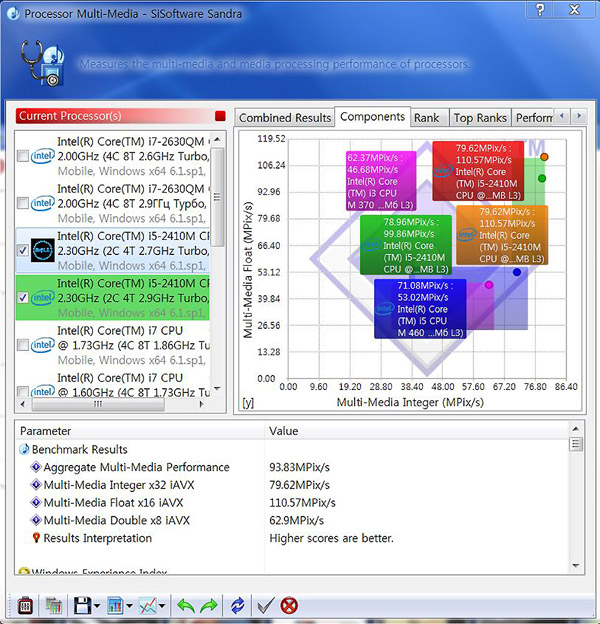Viewport: 600px width, 624px height.
Task: Select Multi-Media Integer x32 iAVX row
Action: pyautogui.click(x=292, y=485)
